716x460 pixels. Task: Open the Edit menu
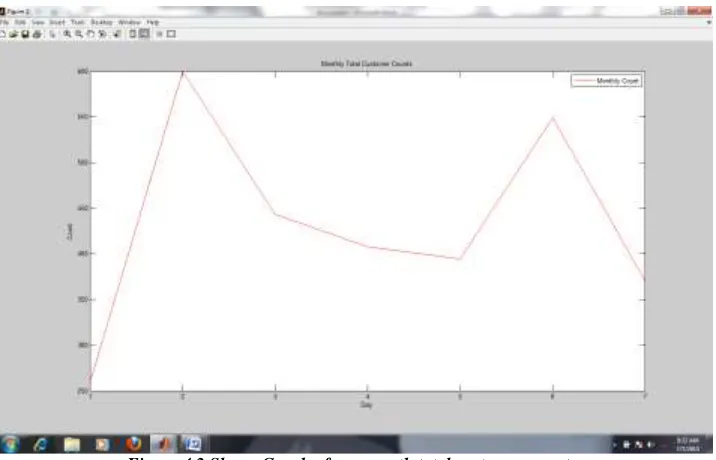coord(20,22)
